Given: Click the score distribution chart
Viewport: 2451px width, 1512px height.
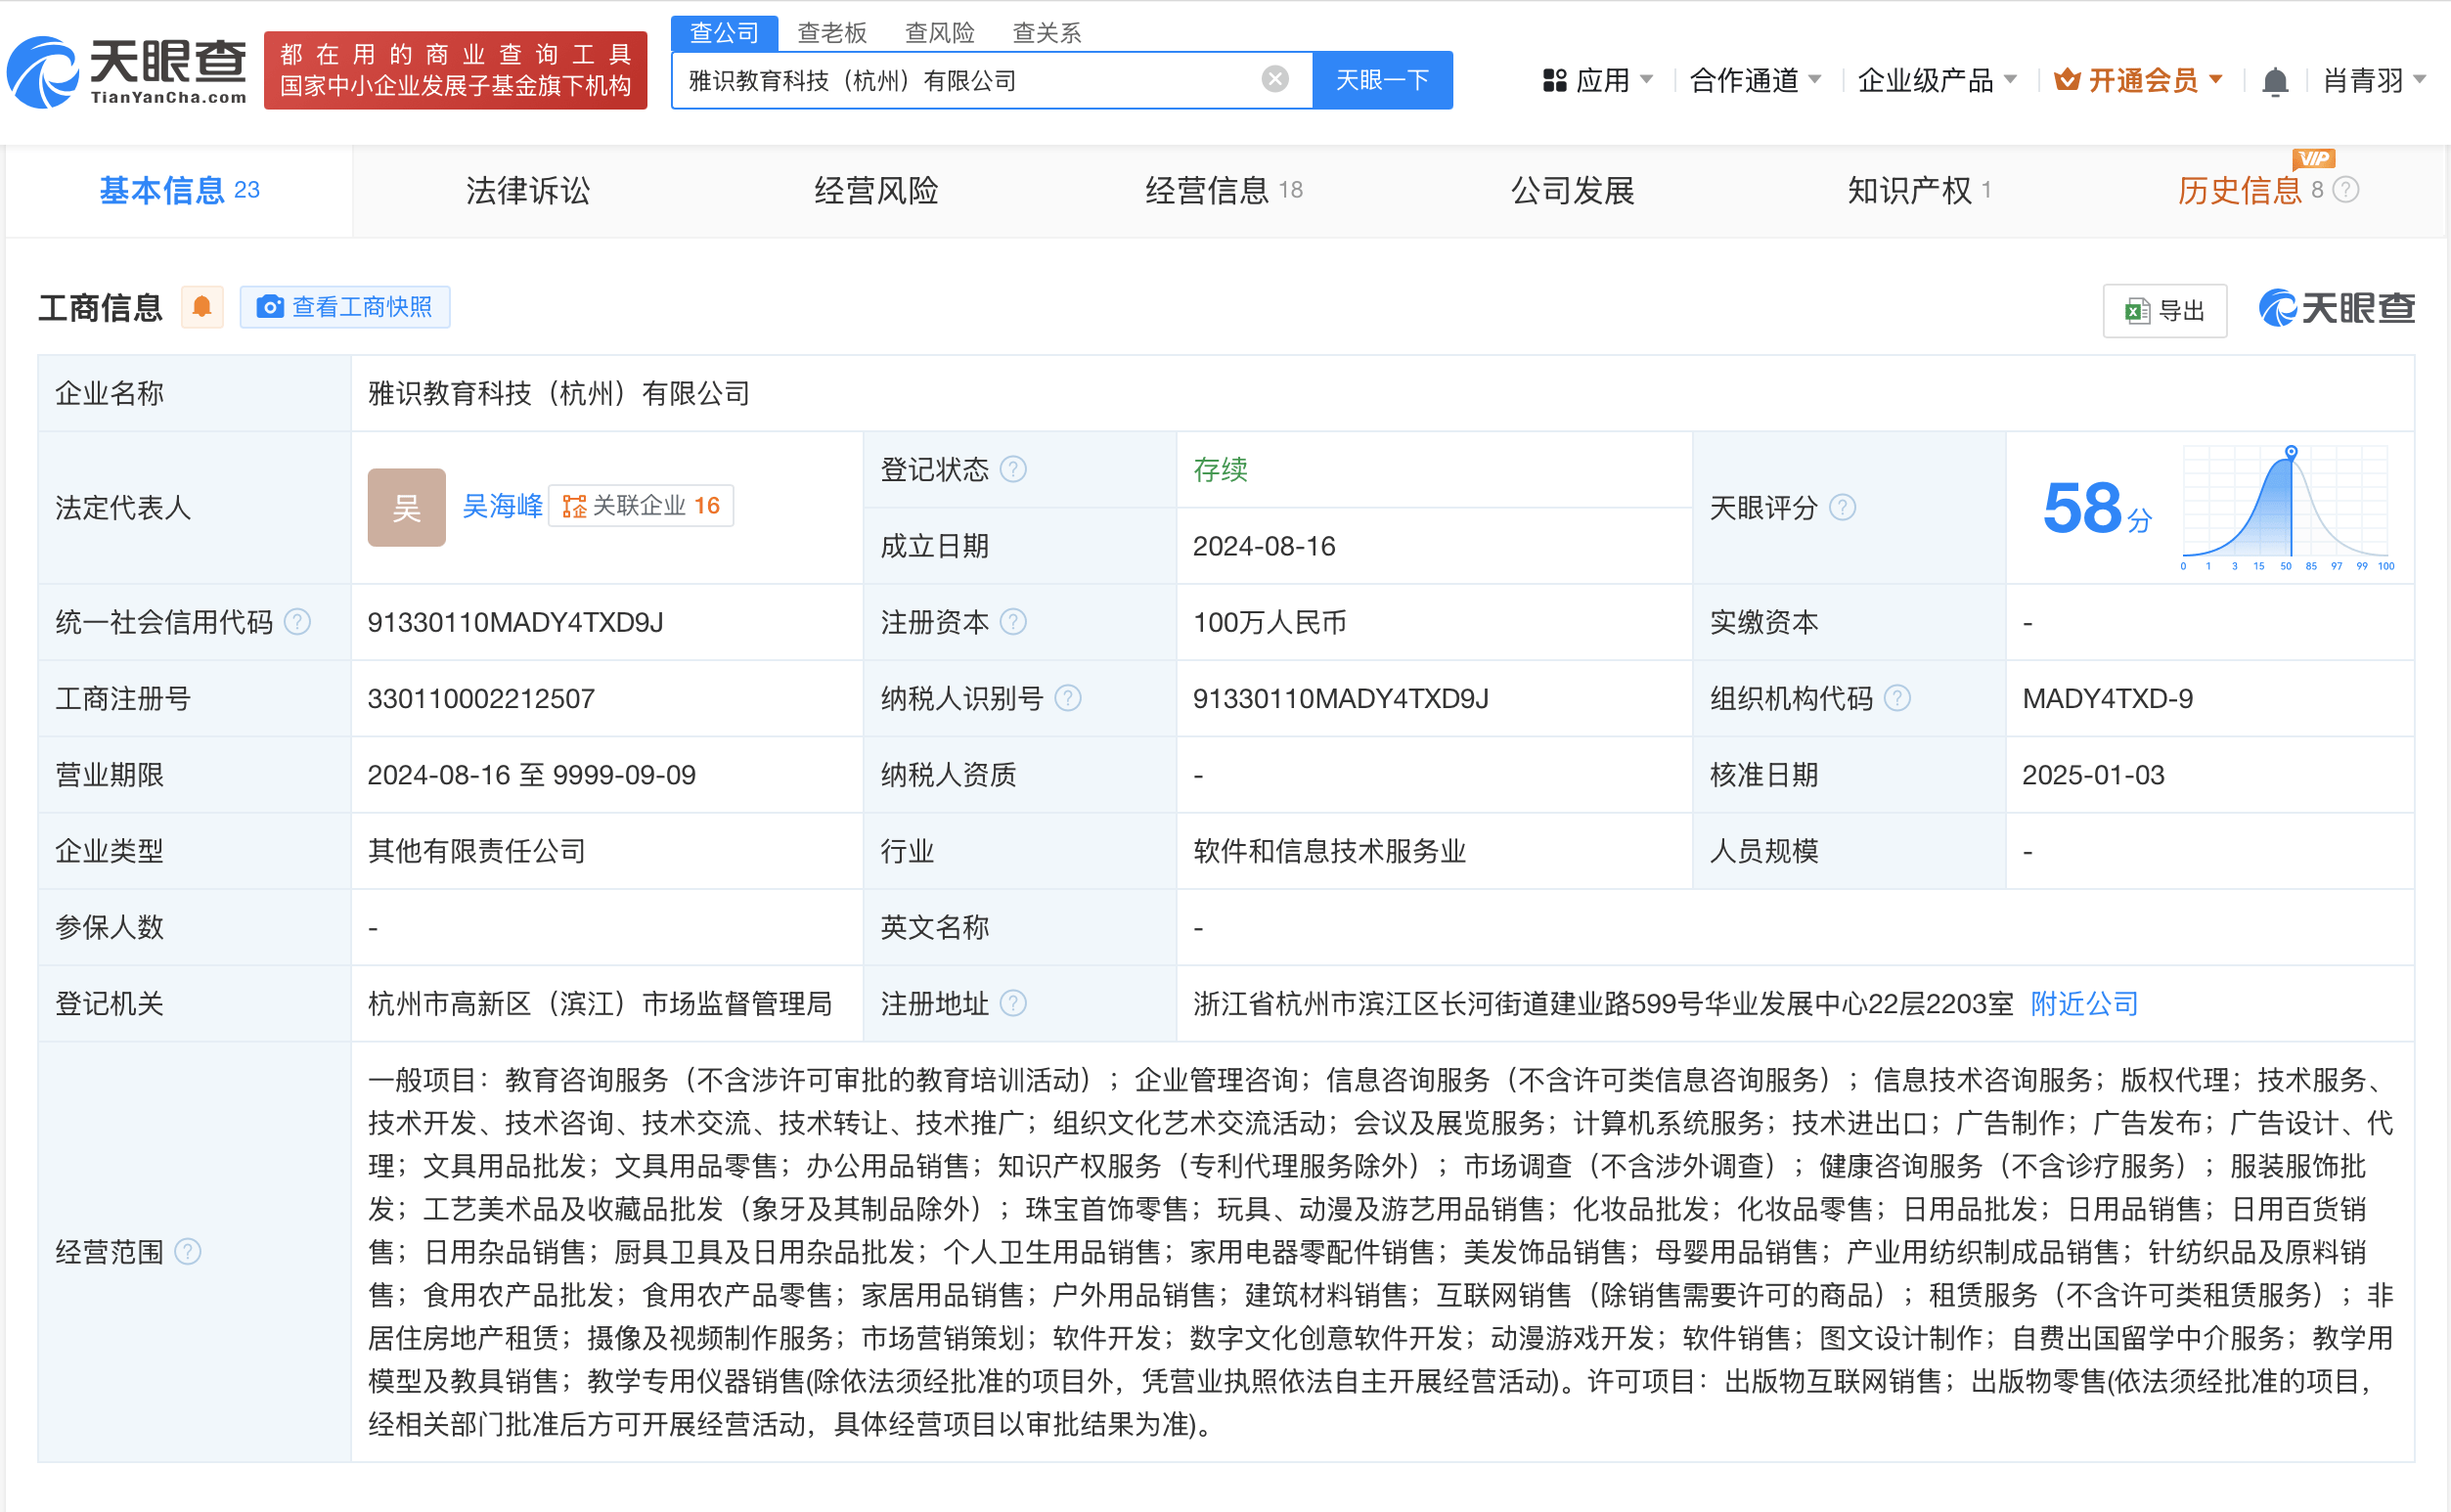Looking at the screenshot, I should (2287, 508).
